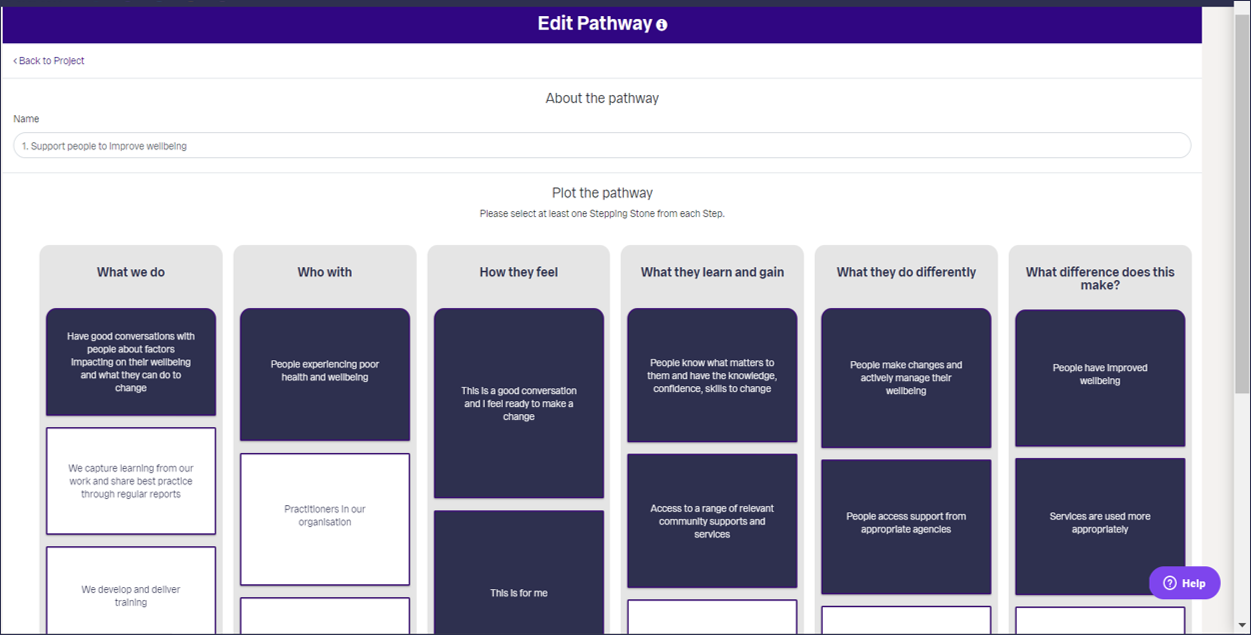Screen dimensions: 1258x635
Task: Toggle 'People make changes and actively manage' card
Action: (906, 378)
